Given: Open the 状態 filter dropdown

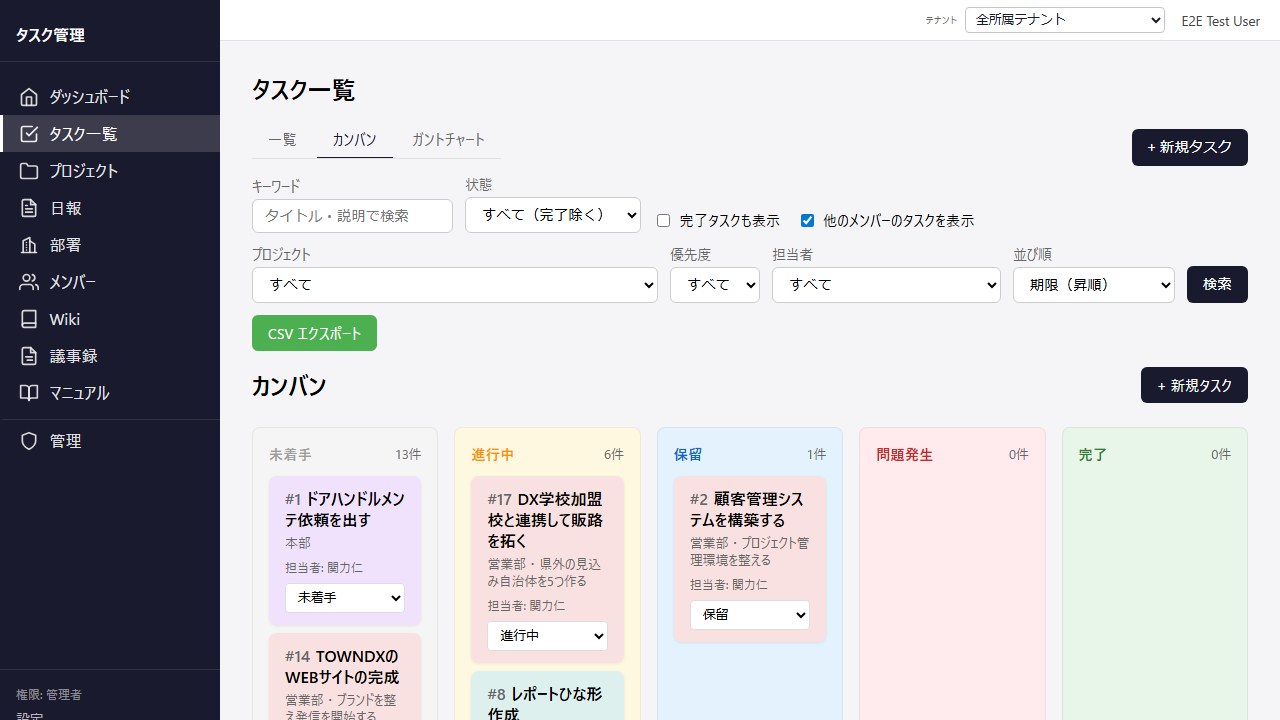Looking at the screenshot, I should (x=553, y=215).
